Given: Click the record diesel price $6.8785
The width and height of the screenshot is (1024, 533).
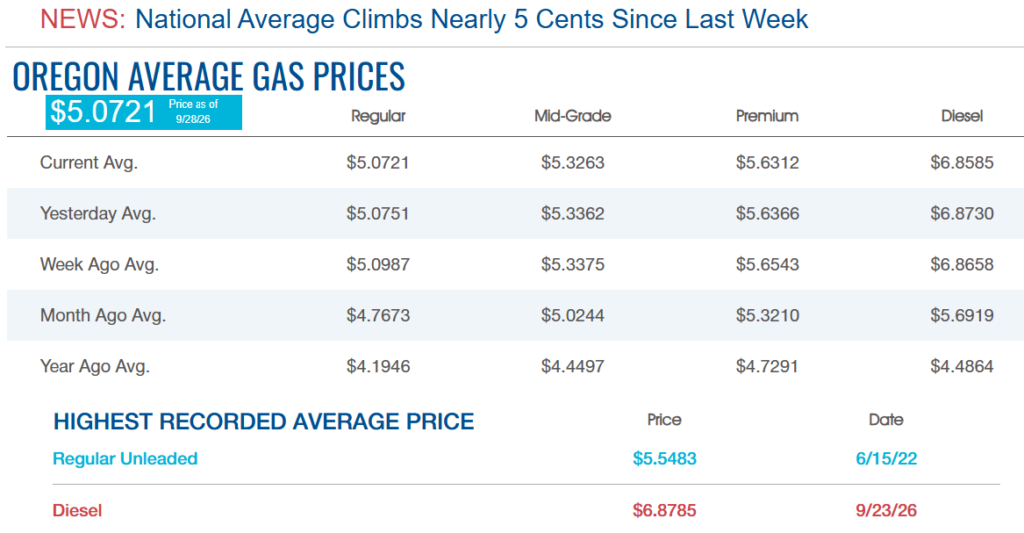Looking at the screenshot, I should coord(664,510).
